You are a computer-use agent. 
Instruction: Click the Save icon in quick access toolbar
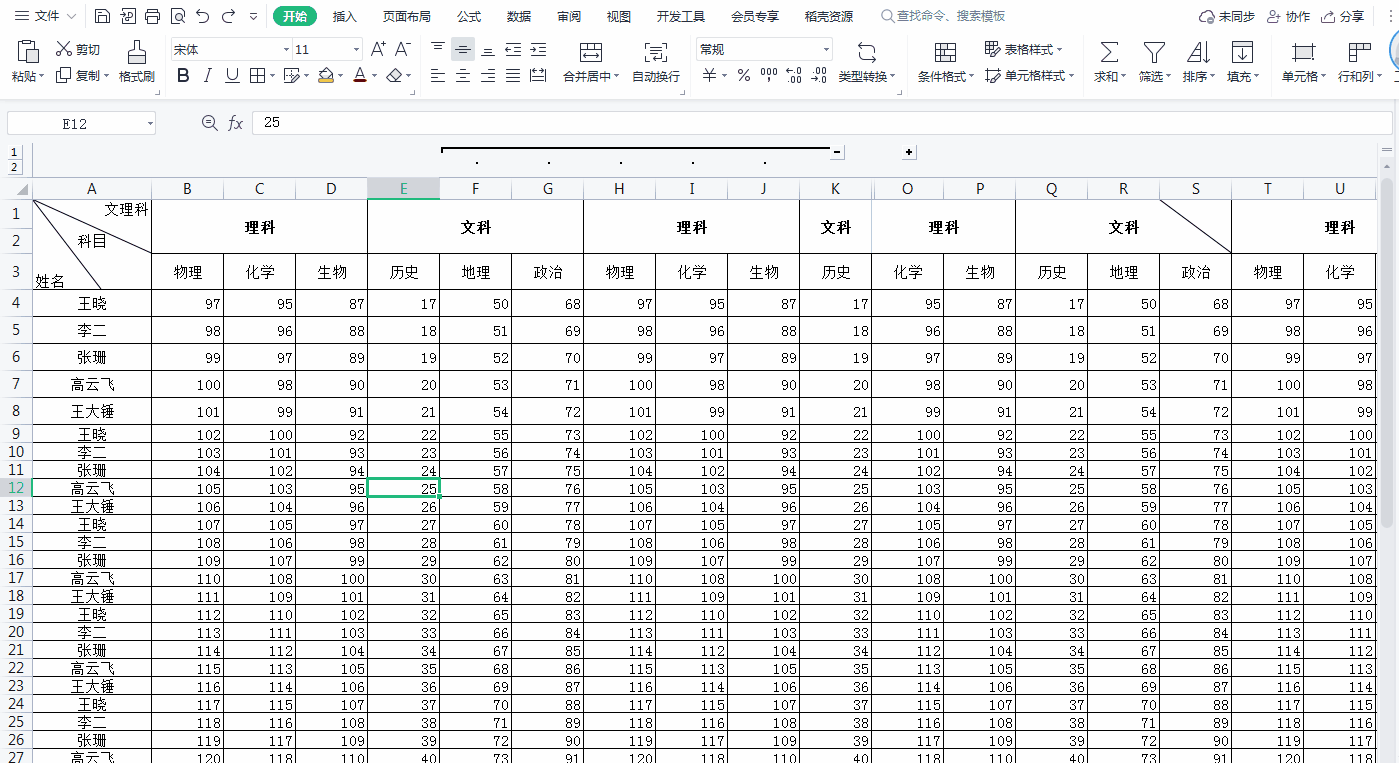tap(102, 16)
